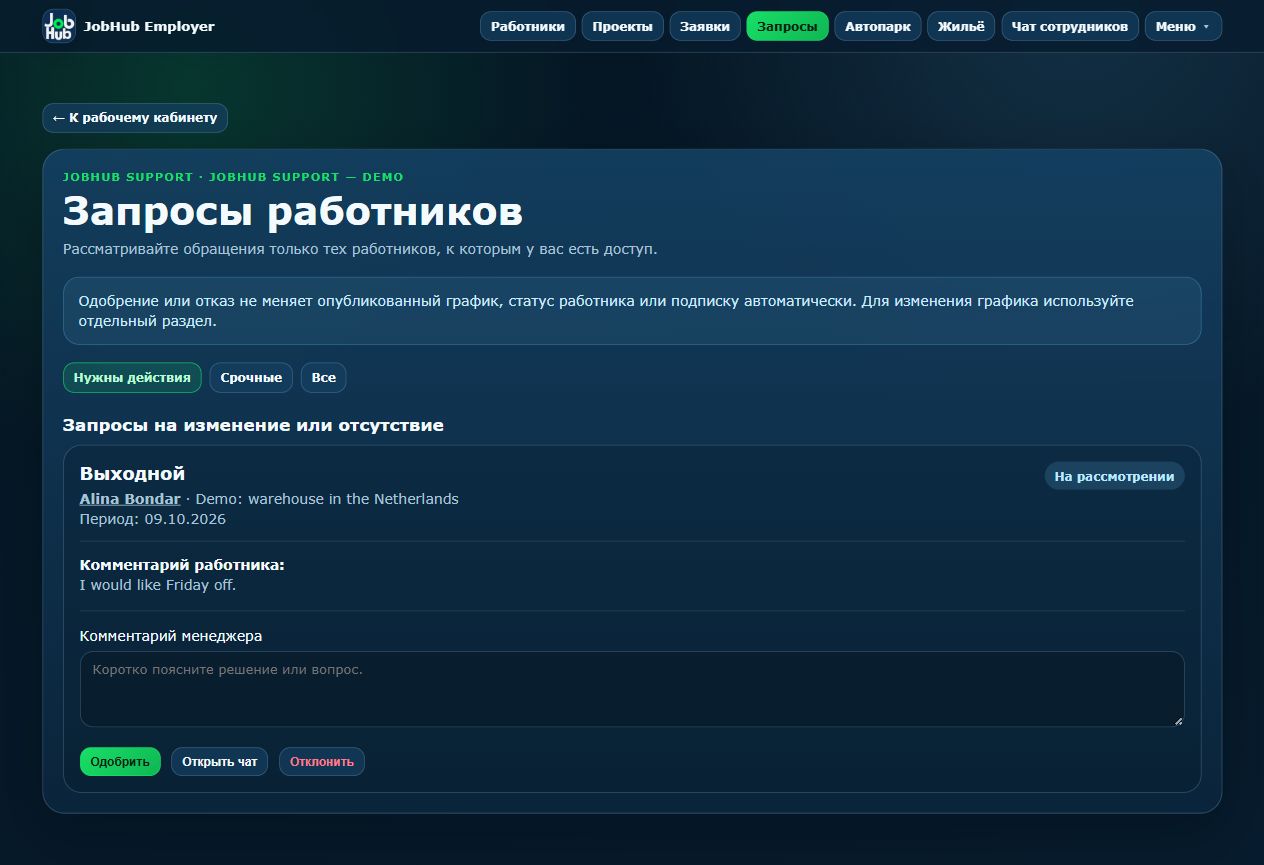Screen dimensions: 1264x865
Task: Show Все requests filter
Action: [323, 378]
